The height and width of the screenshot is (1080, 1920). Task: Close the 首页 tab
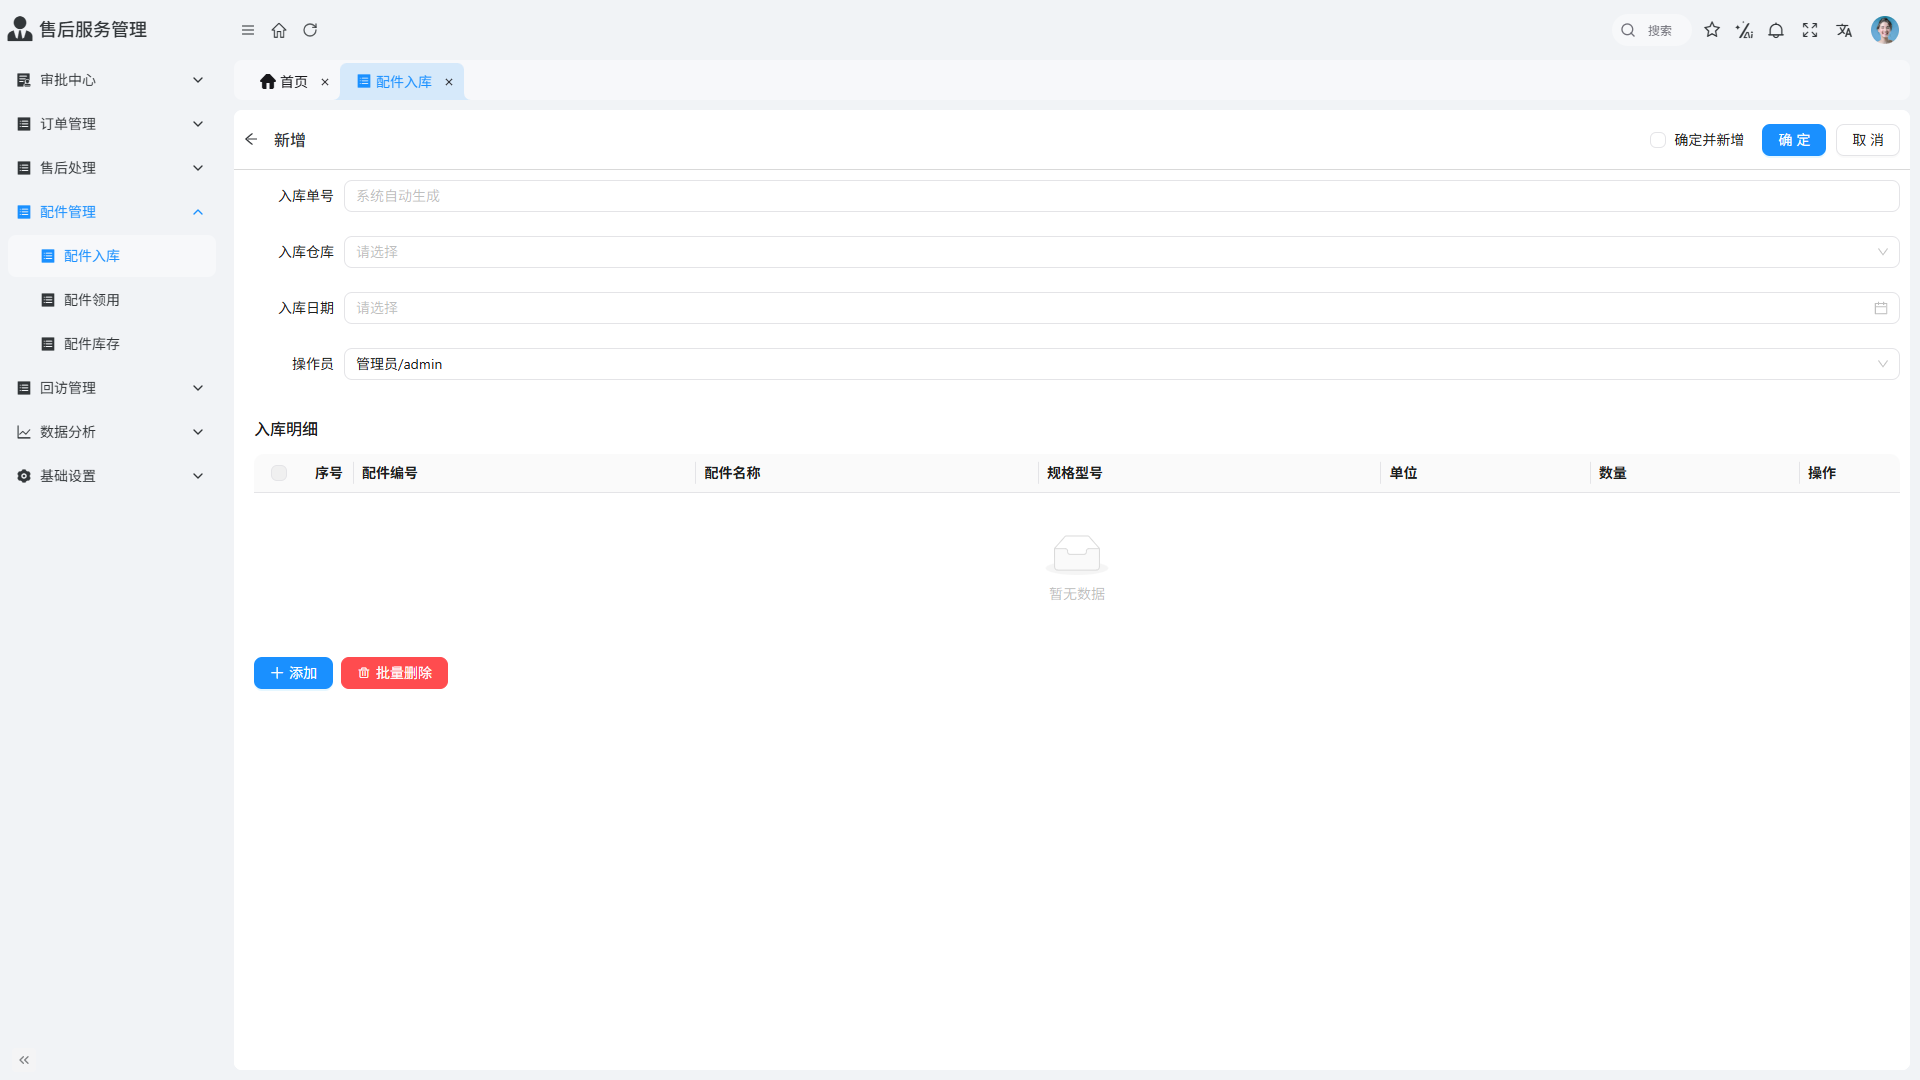coord(325,82)
